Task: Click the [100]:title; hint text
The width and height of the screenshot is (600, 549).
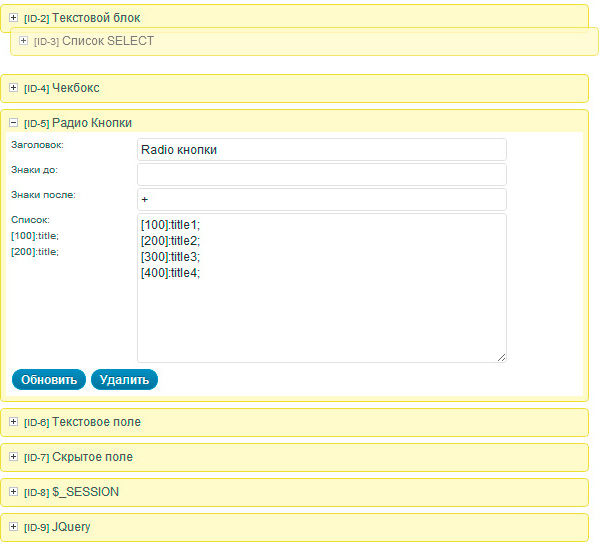Action: pos(35,236)
